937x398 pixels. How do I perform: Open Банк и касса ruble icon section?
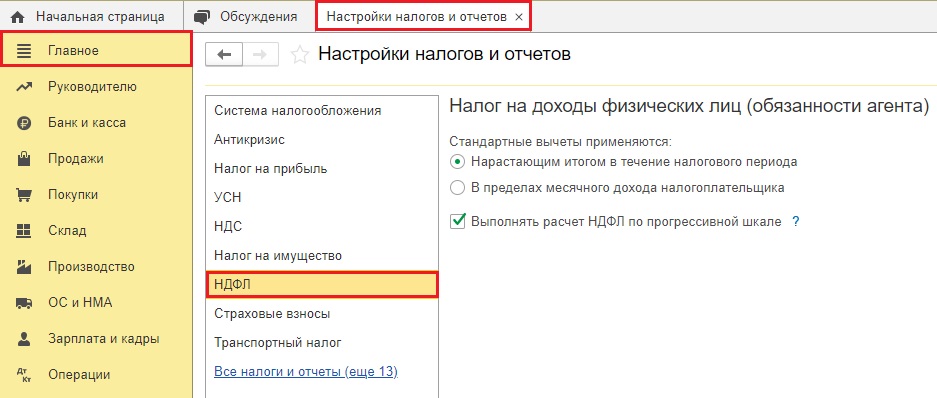point(23,123)
